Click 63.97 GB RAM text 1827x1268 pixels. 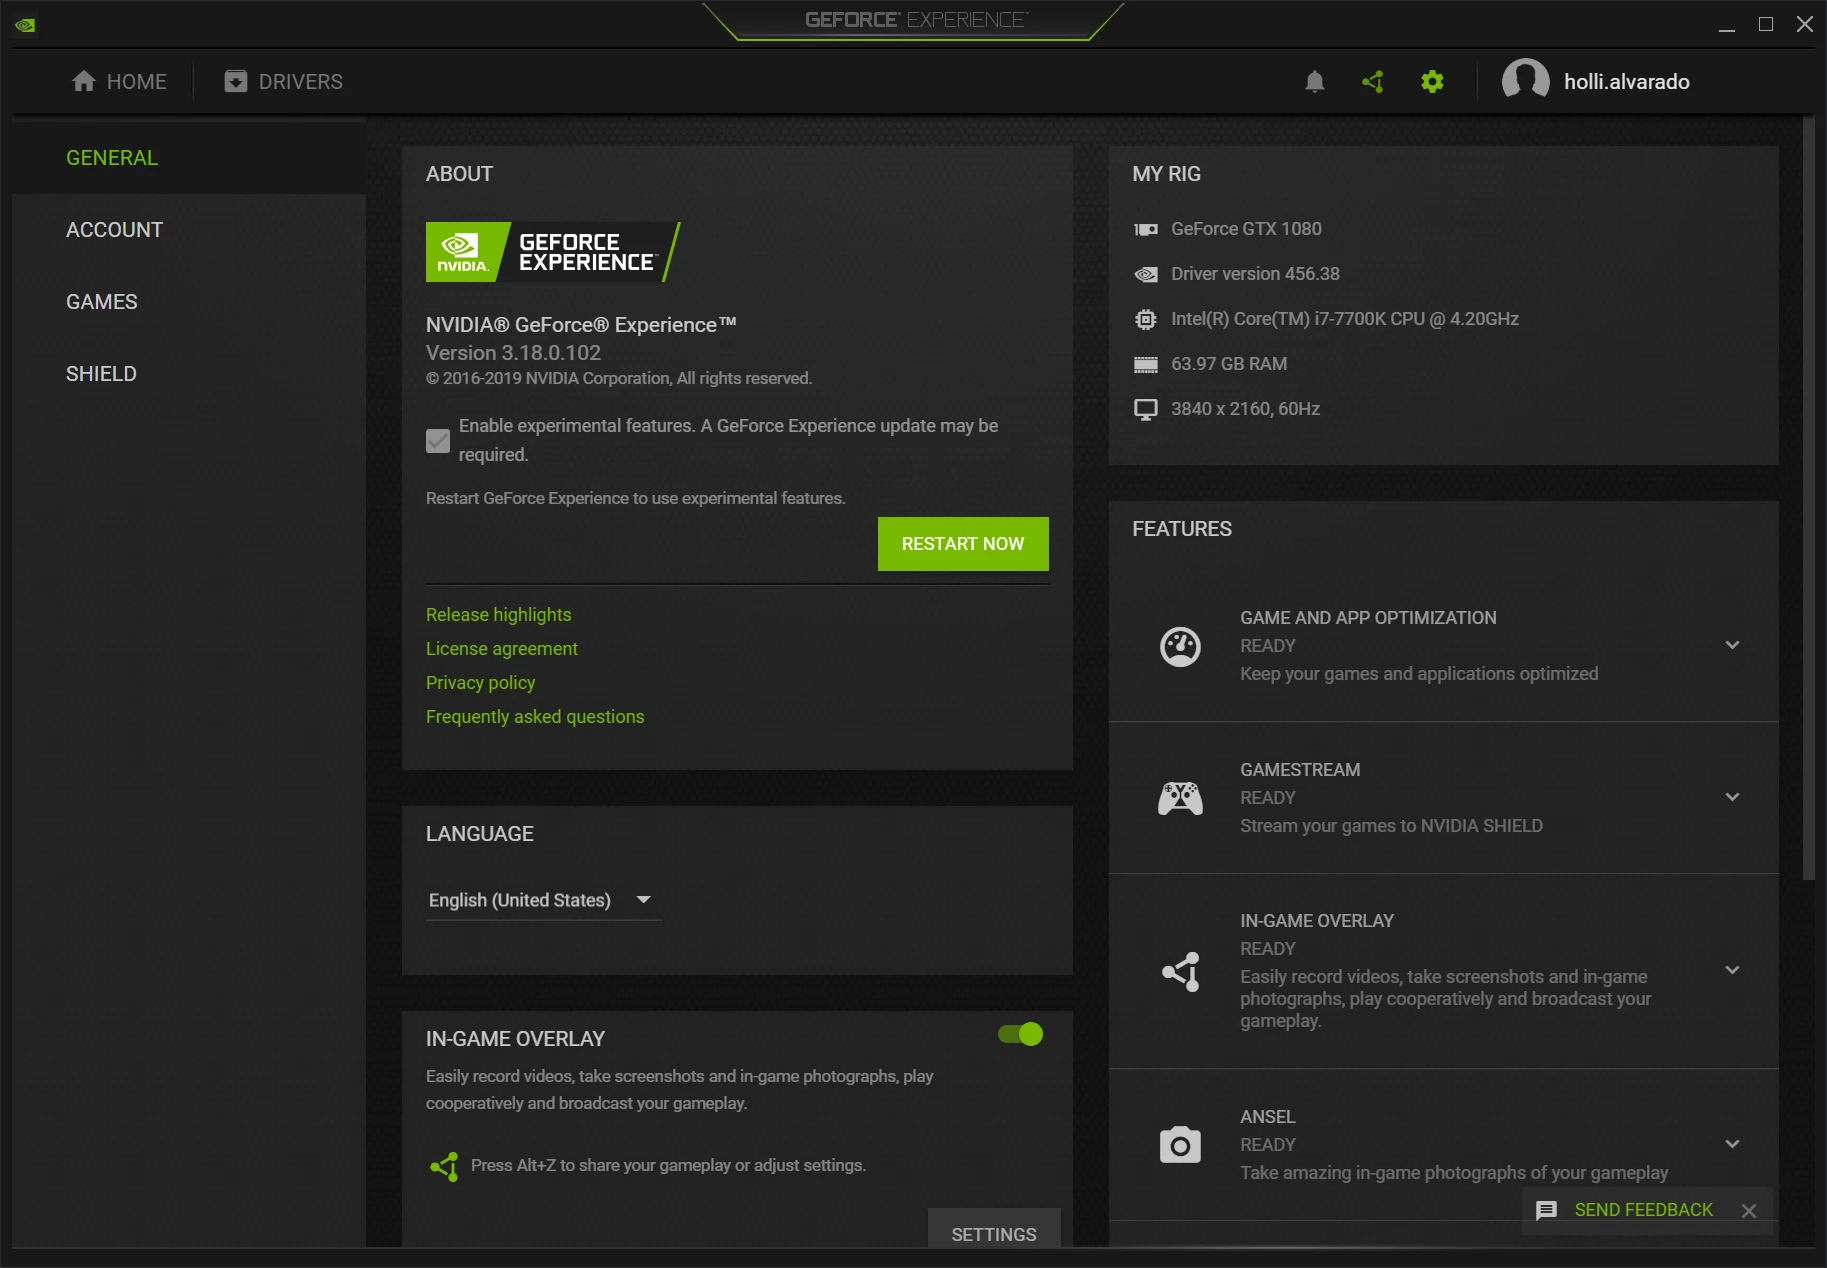coord(1229,364)
